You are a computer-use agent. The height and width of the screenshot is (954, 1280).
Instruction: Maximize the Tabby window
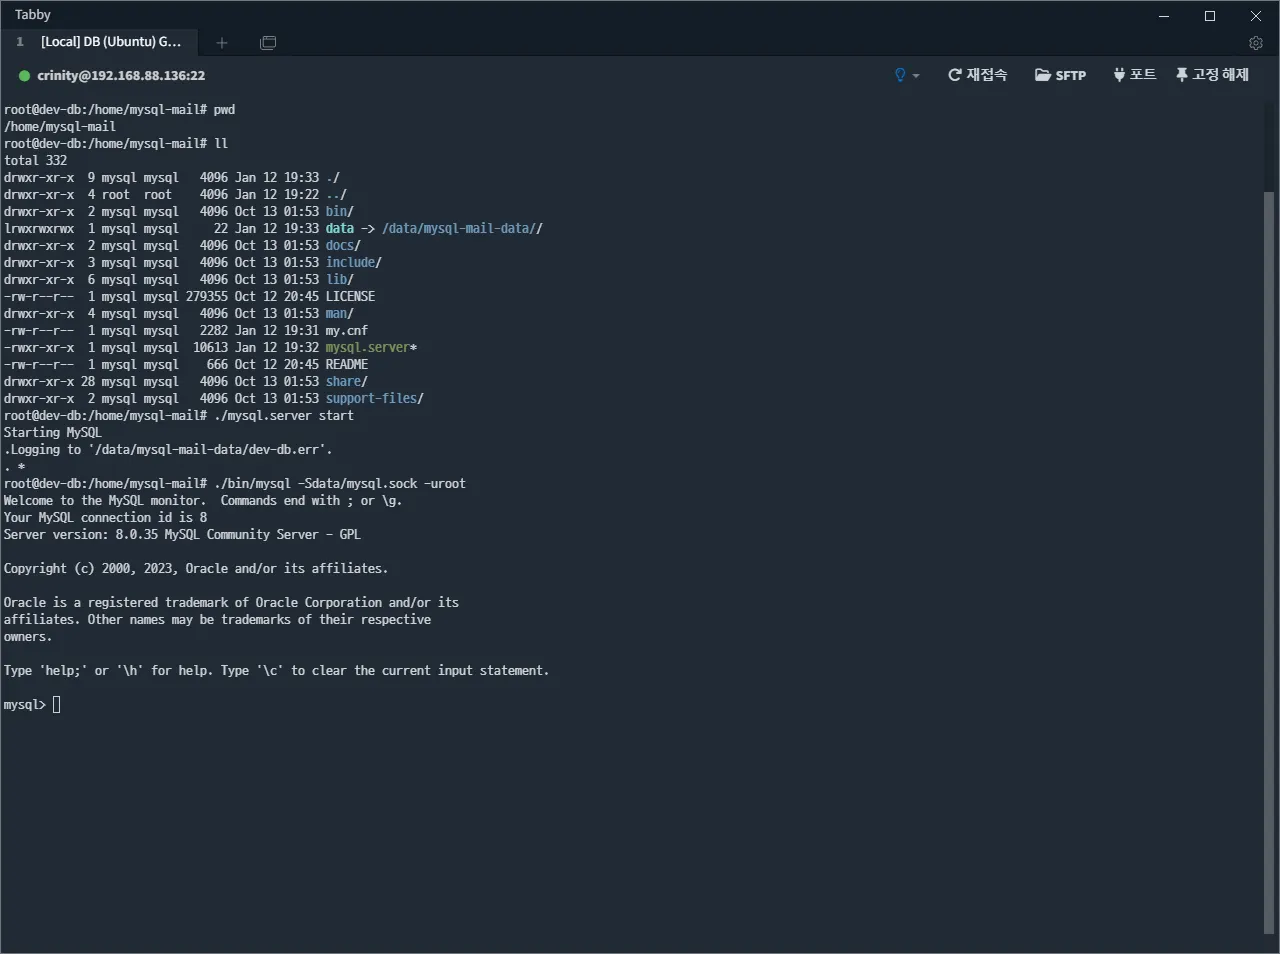(x=1210, y=16)
